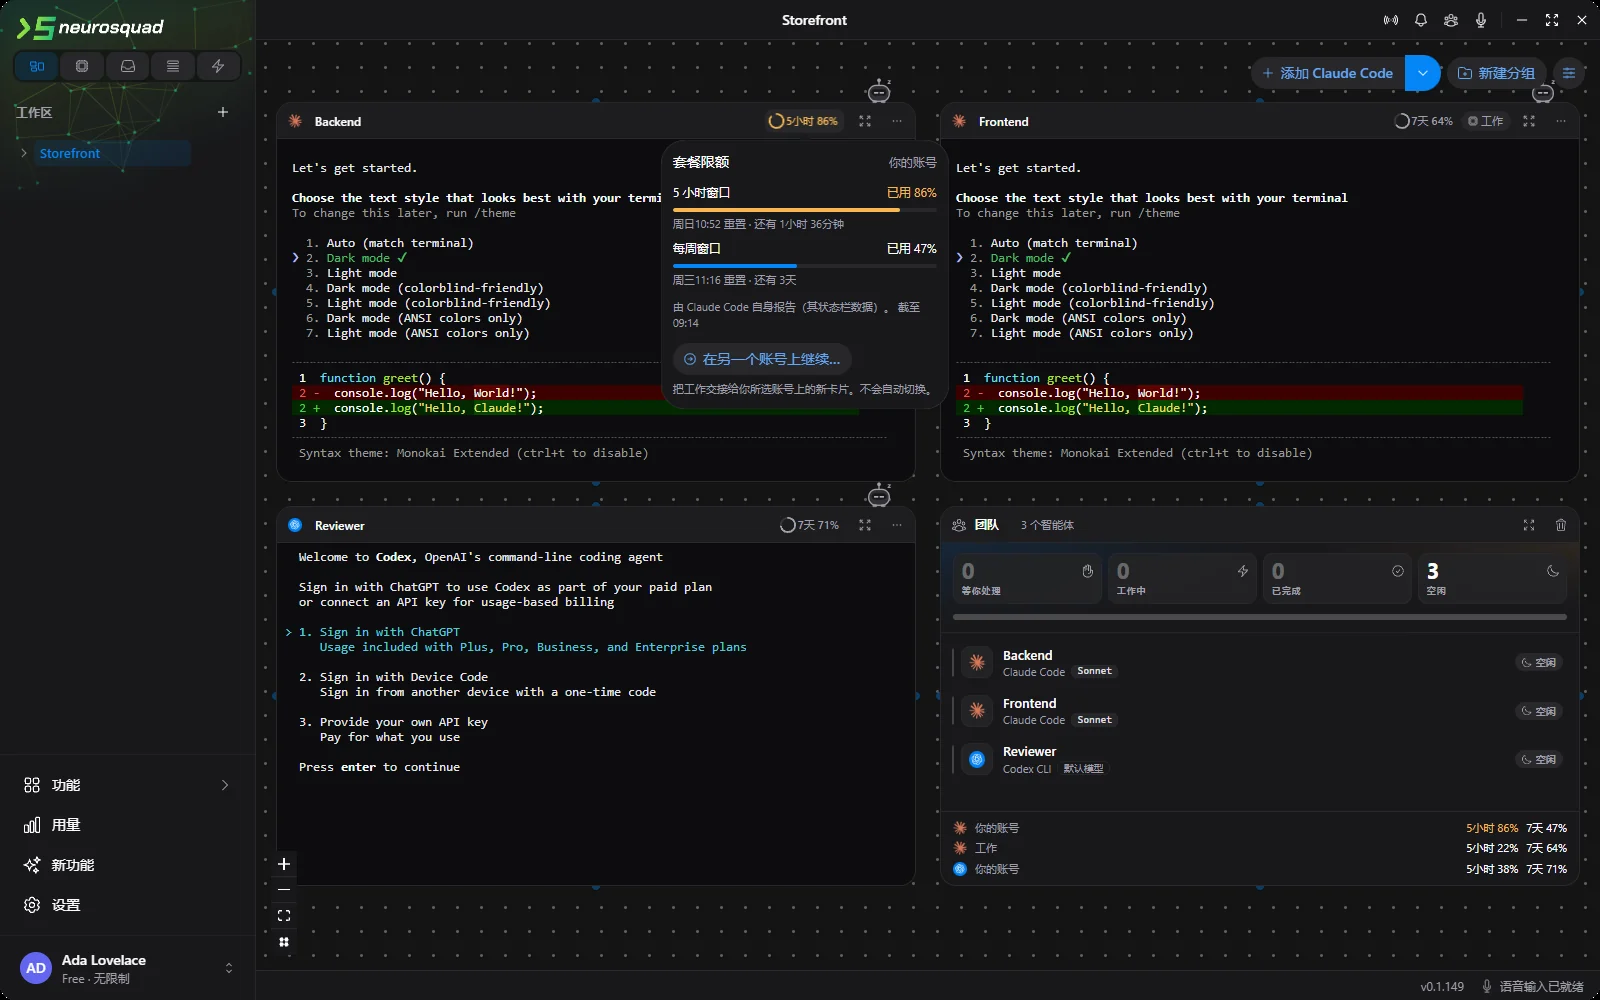Select Light mode option in Frontend terminal

[1026, 273]
